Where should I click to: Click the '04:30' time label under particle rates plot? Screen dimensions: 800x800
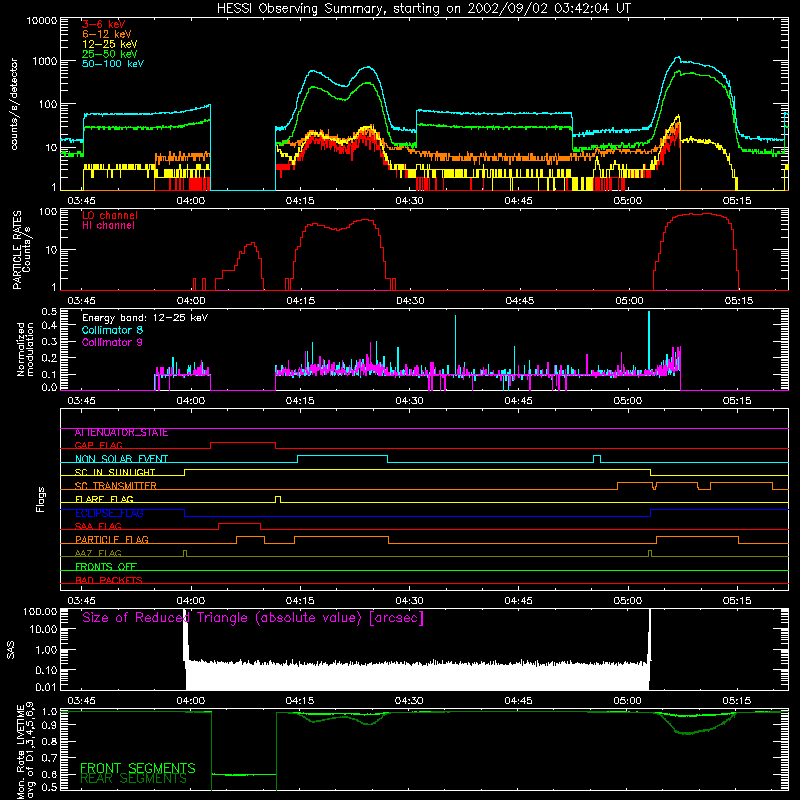point(410,301)
